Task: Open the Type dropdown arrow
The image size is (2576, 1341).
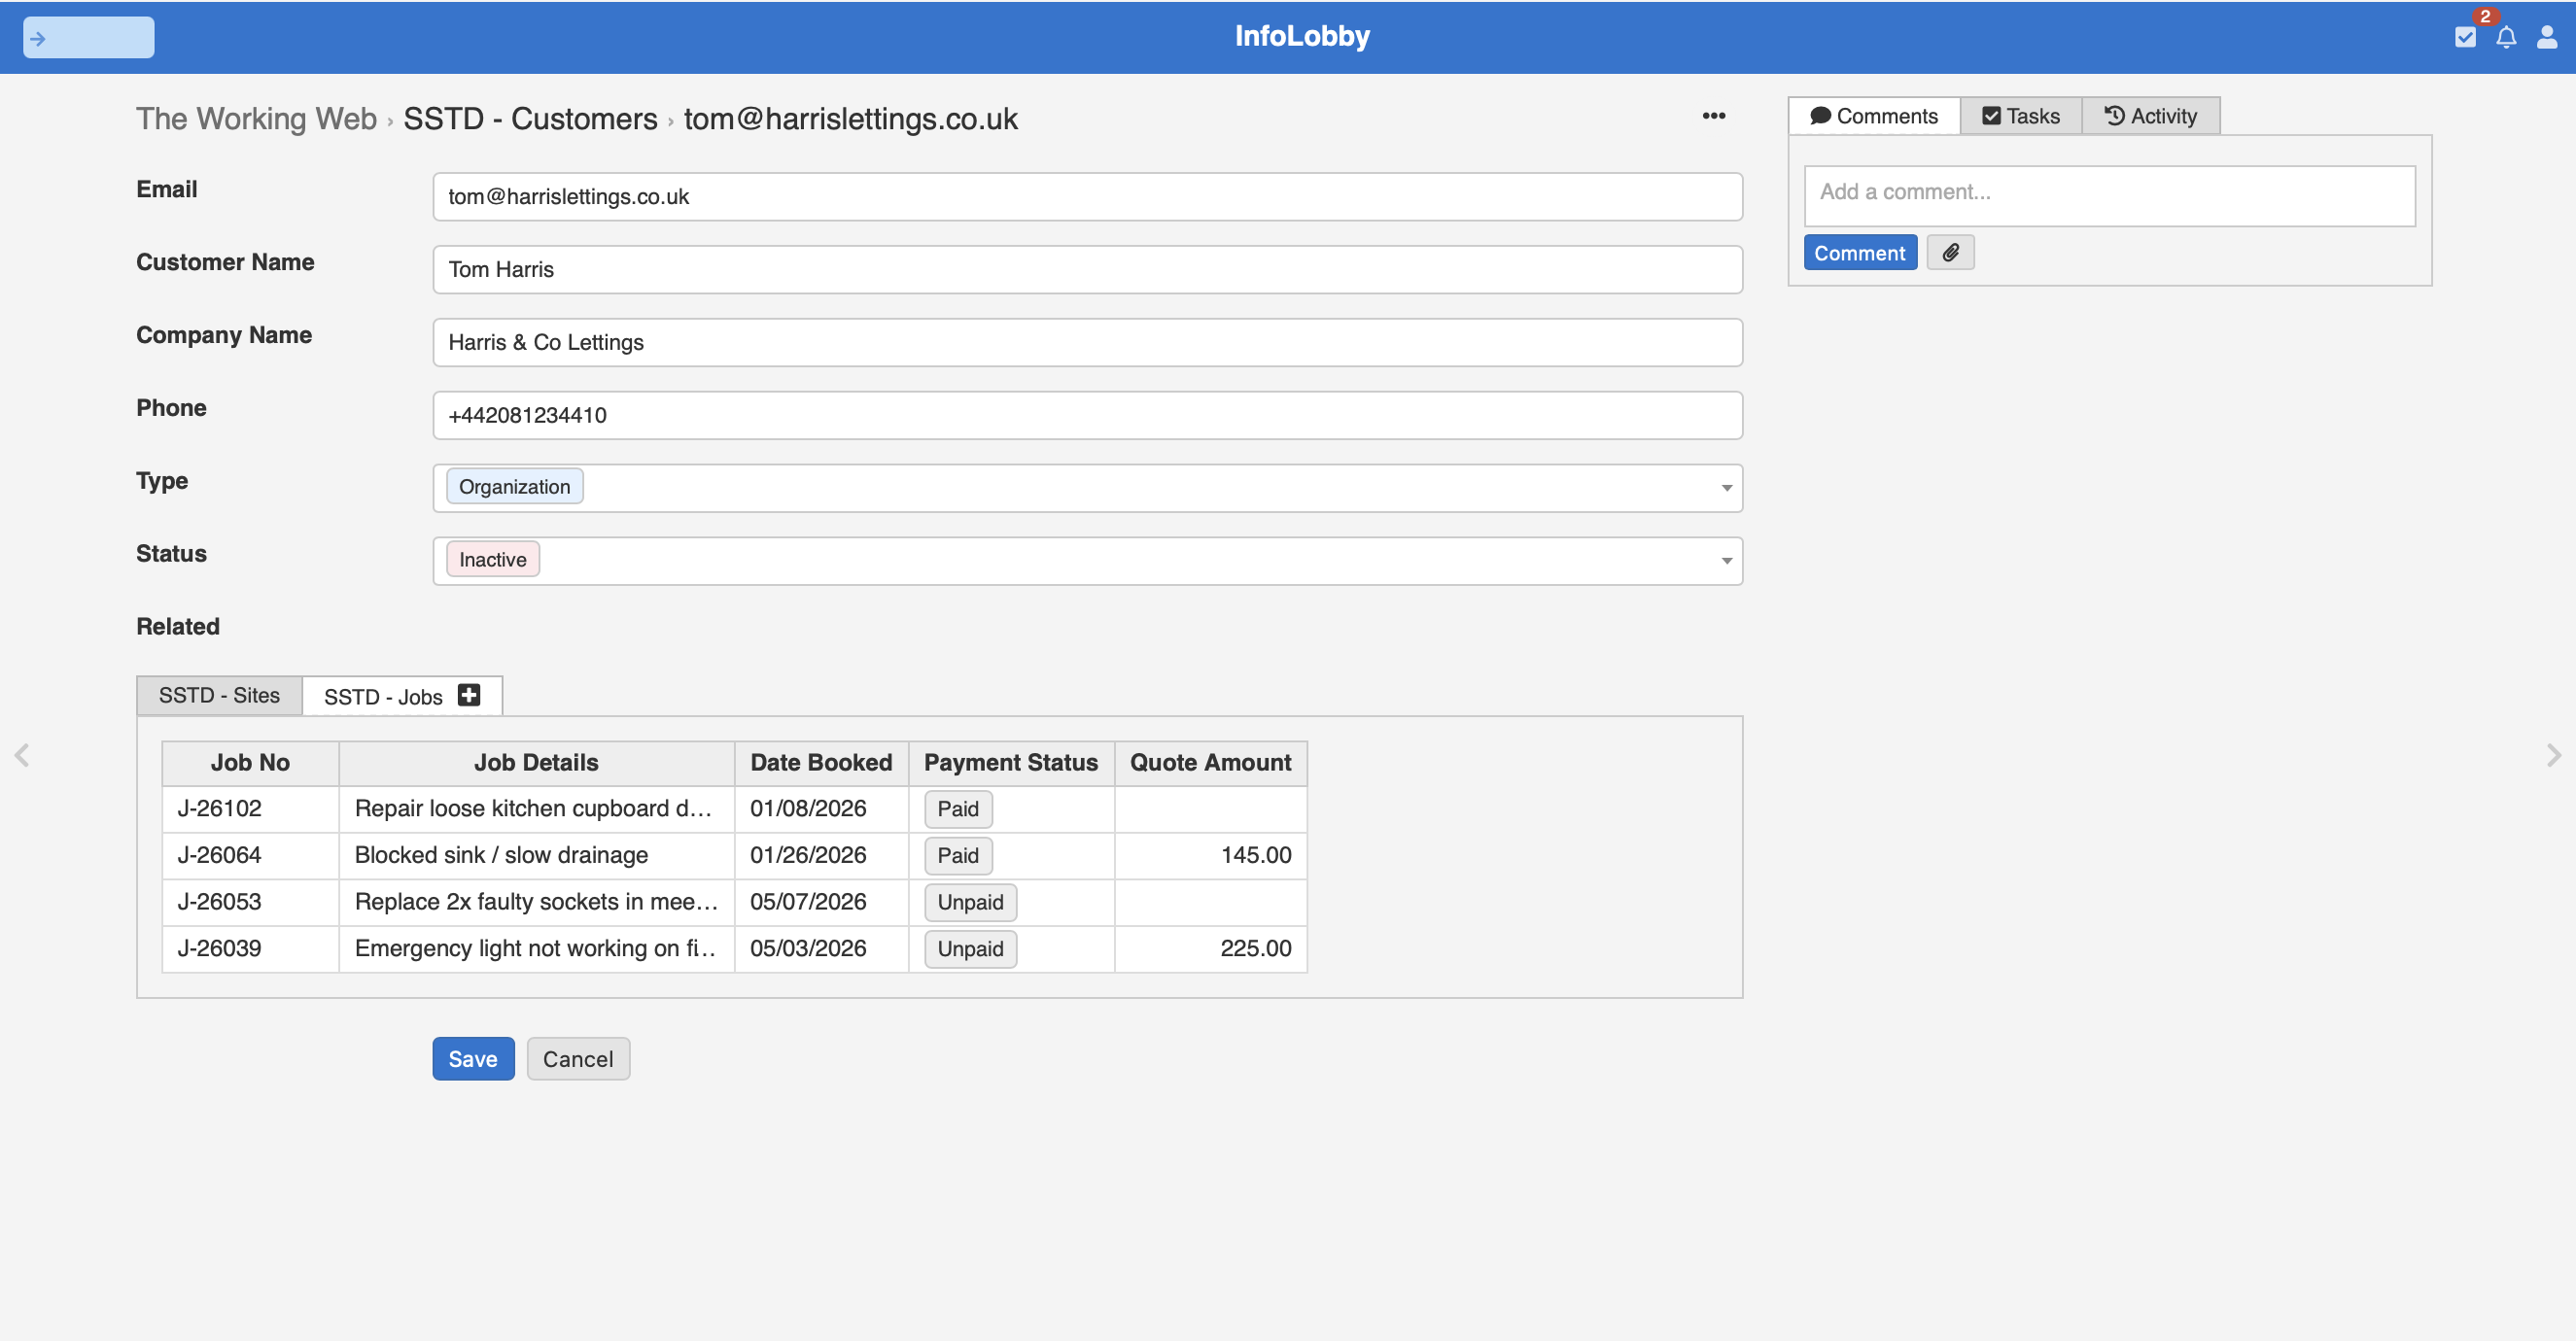Action: (x=1726, y=488)
